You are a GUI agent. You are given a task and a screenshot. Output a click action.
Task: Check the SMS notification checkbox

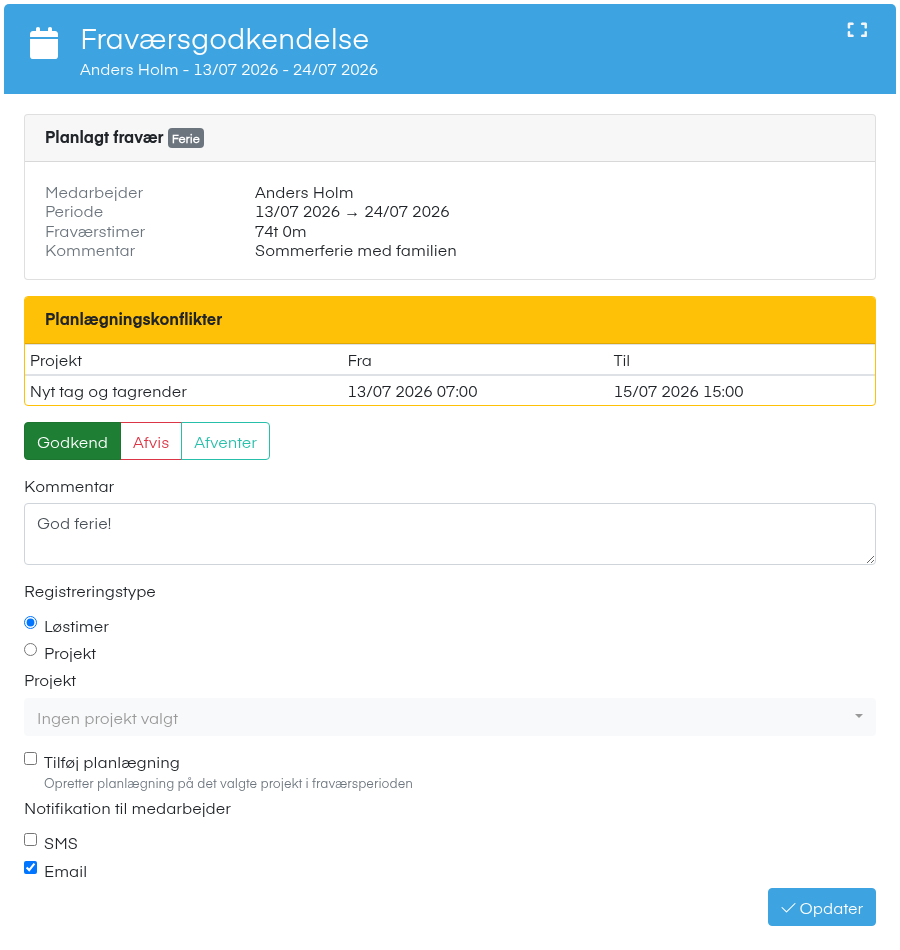[30, 840]
